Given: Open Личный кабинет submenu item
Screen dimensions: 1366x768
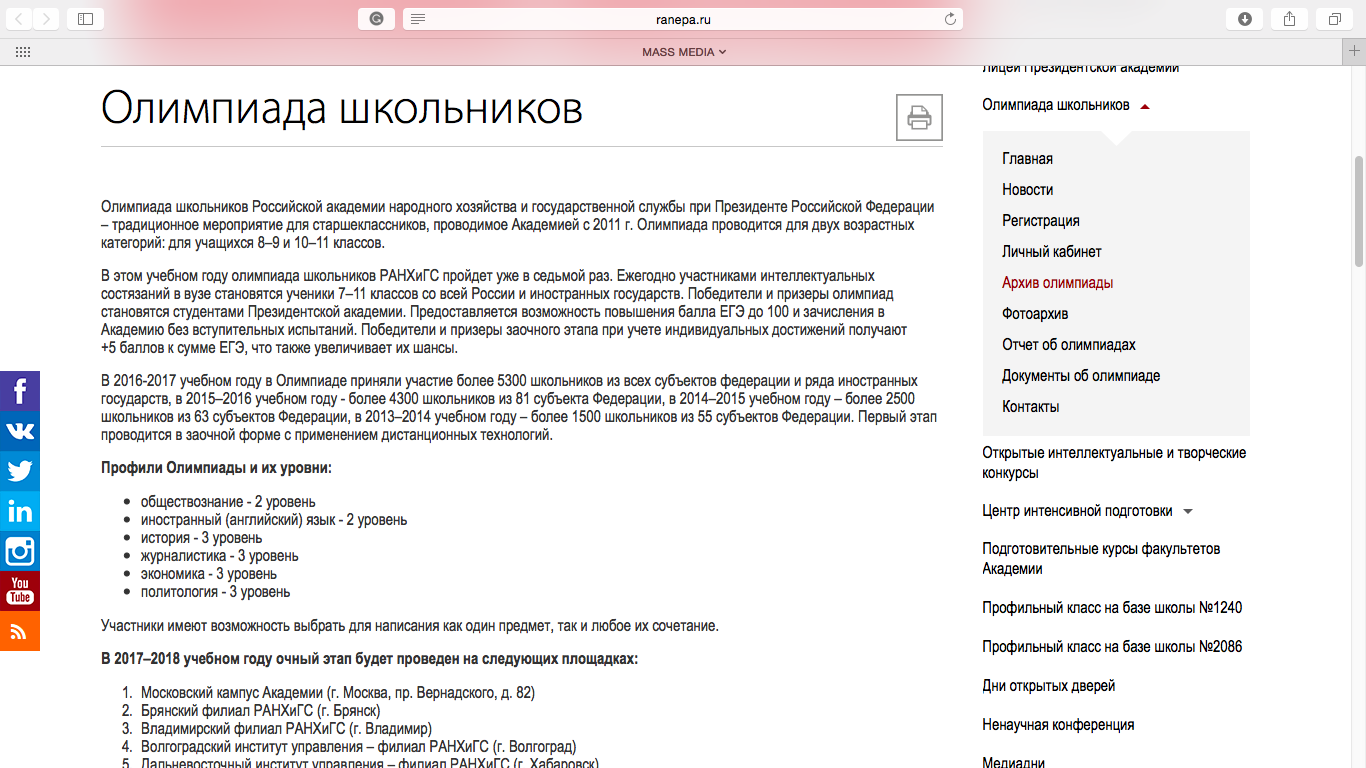Looking at the screenshot, I should click(1052, 252).
